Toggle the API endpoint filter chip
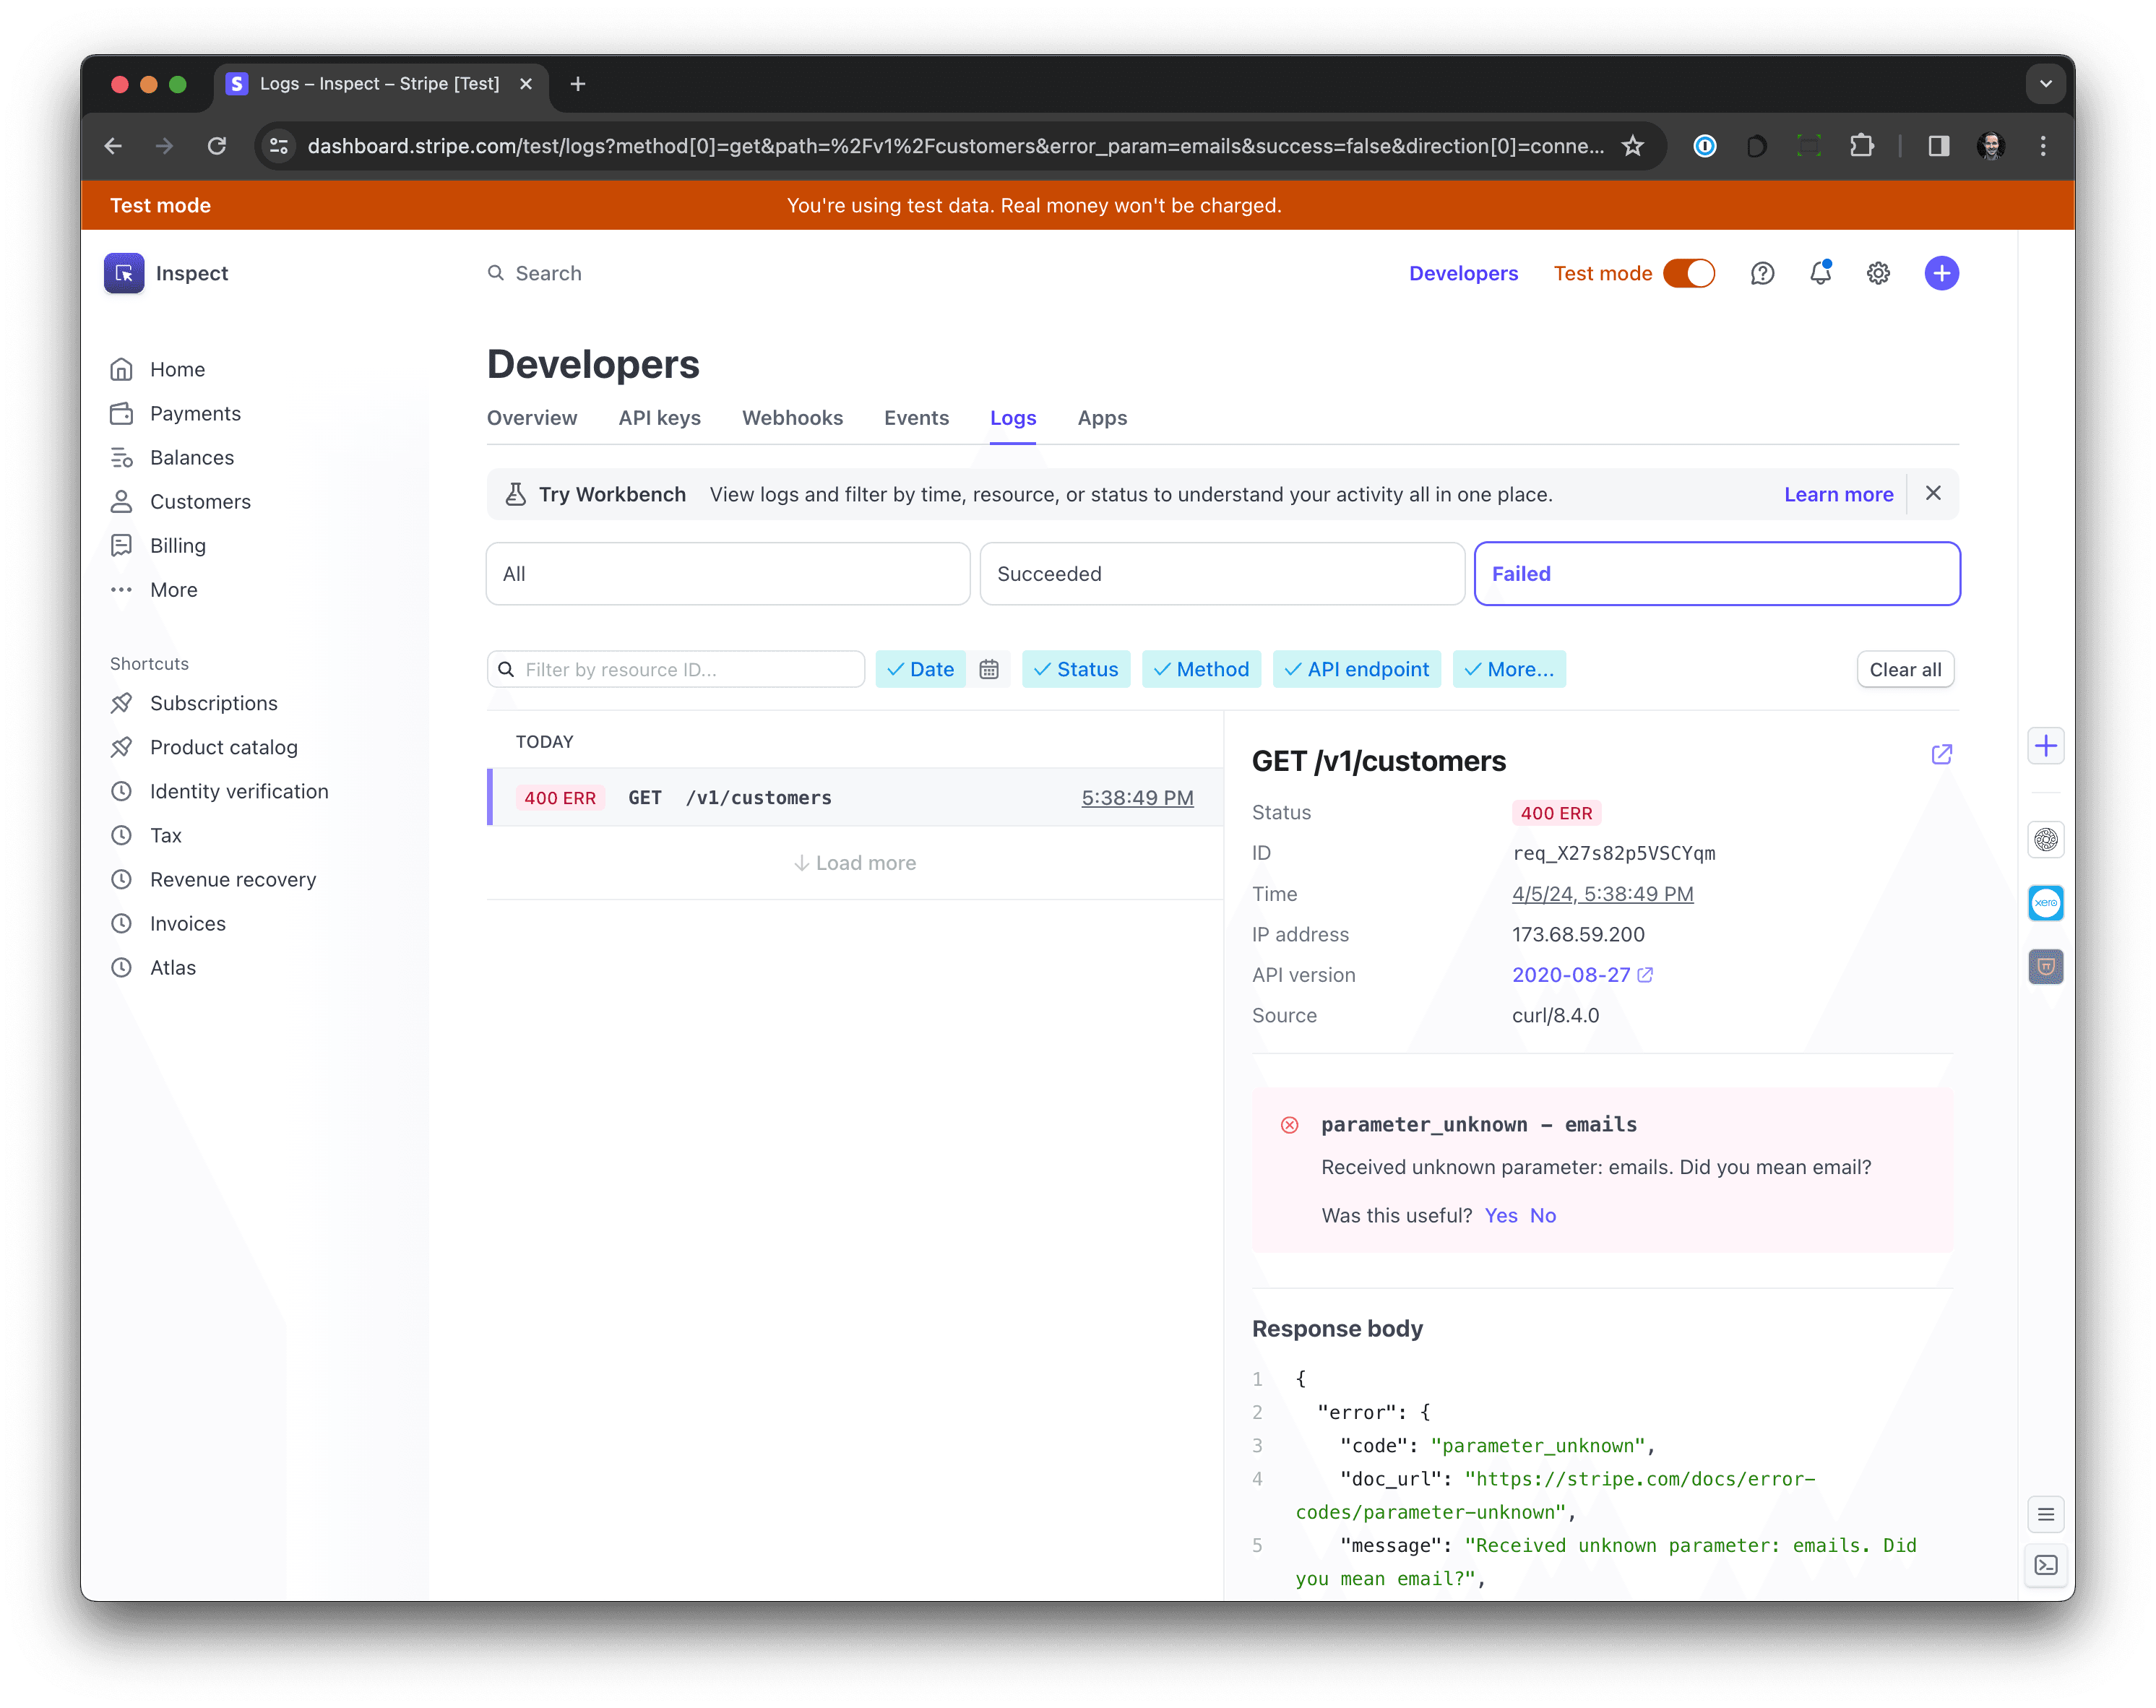This screenshot has width=2156, height=1708. 1357,669
